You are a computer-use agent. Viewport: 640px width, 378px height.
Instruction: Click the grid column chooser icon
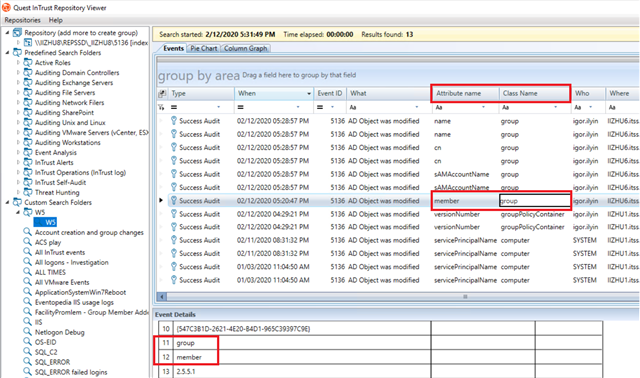coord(162,93)
